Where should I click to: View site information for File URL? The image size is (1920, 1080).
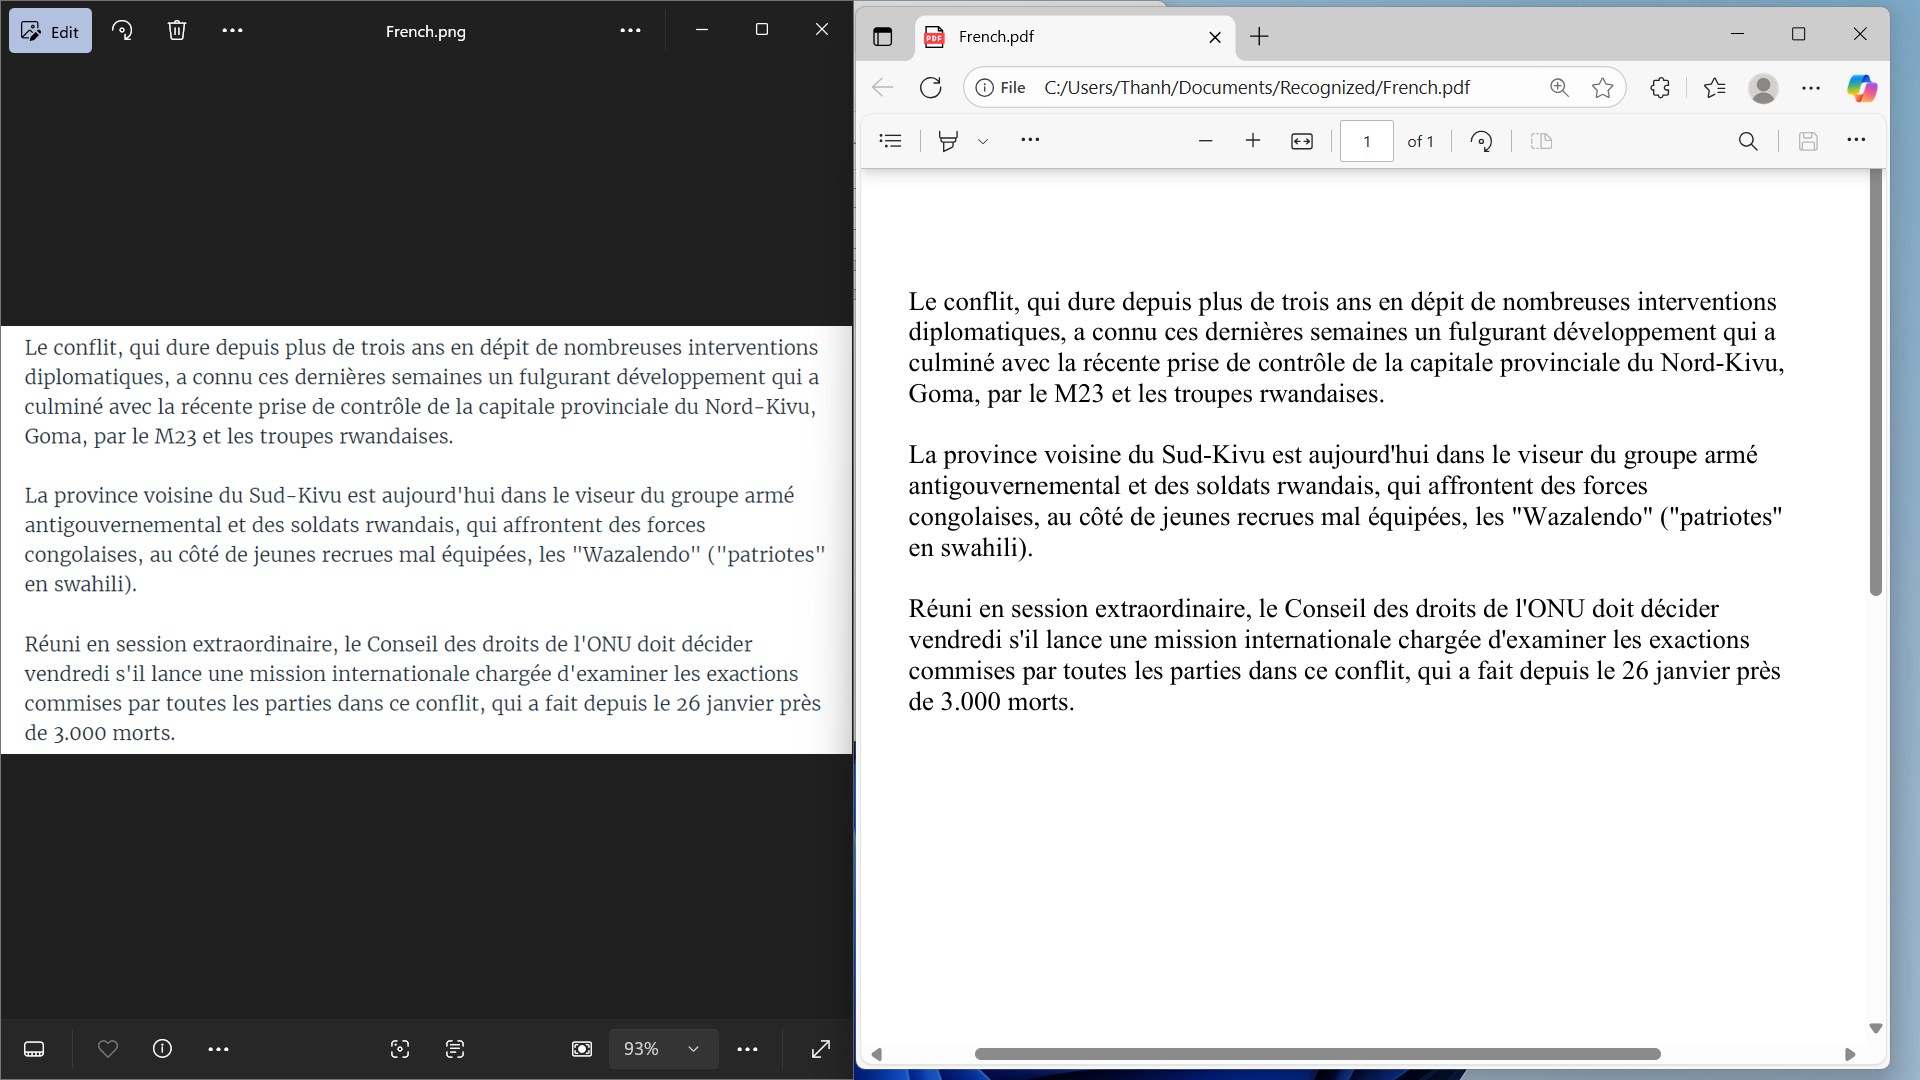[1000, 88]
